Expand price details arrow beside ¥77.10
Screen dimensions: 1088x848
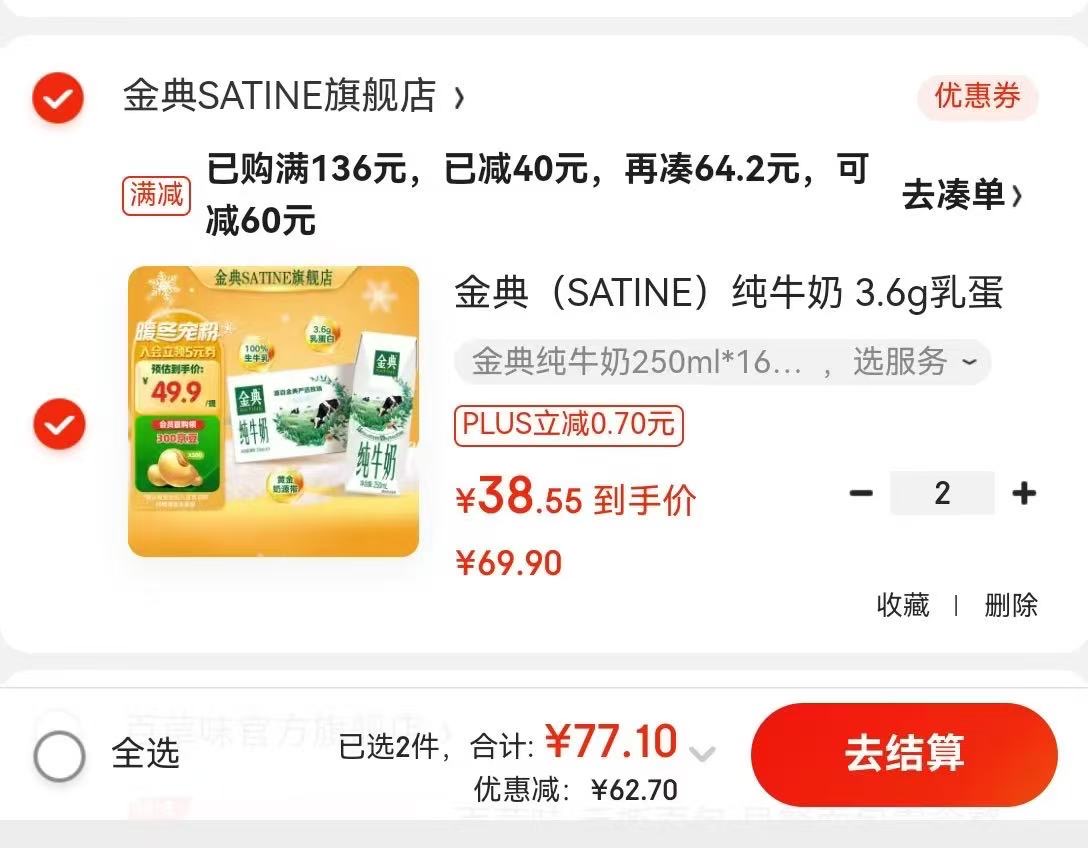pyautogui.click(x=702, y=753)
